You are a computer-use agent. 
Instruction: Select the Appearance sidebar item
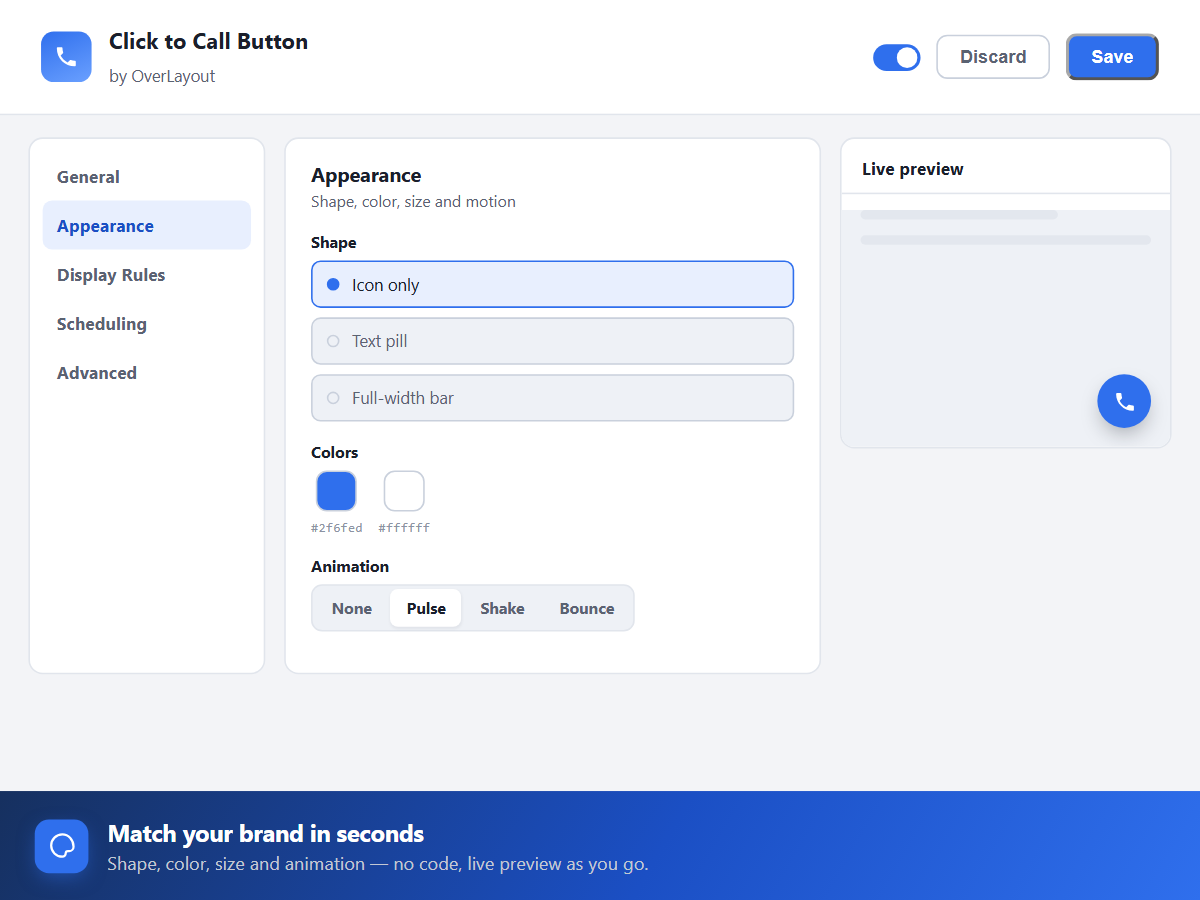click(147, 226)
